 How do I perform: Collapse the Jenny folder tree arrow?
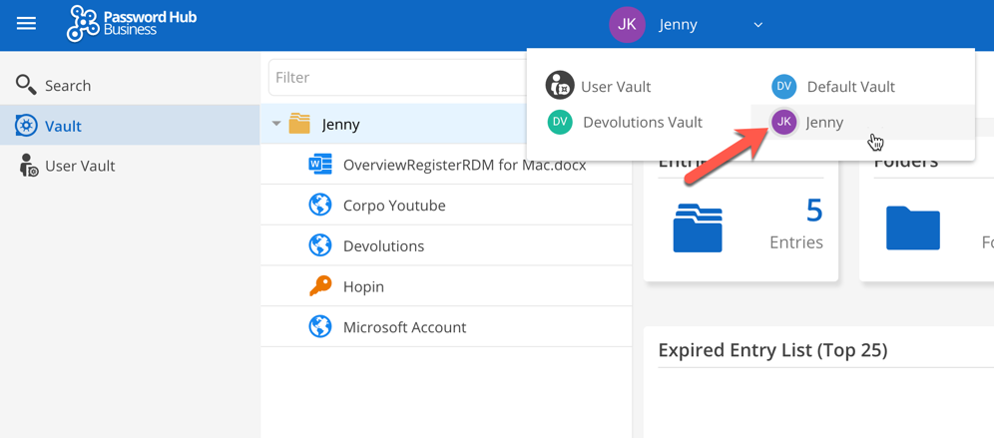(x=276, y=125)
